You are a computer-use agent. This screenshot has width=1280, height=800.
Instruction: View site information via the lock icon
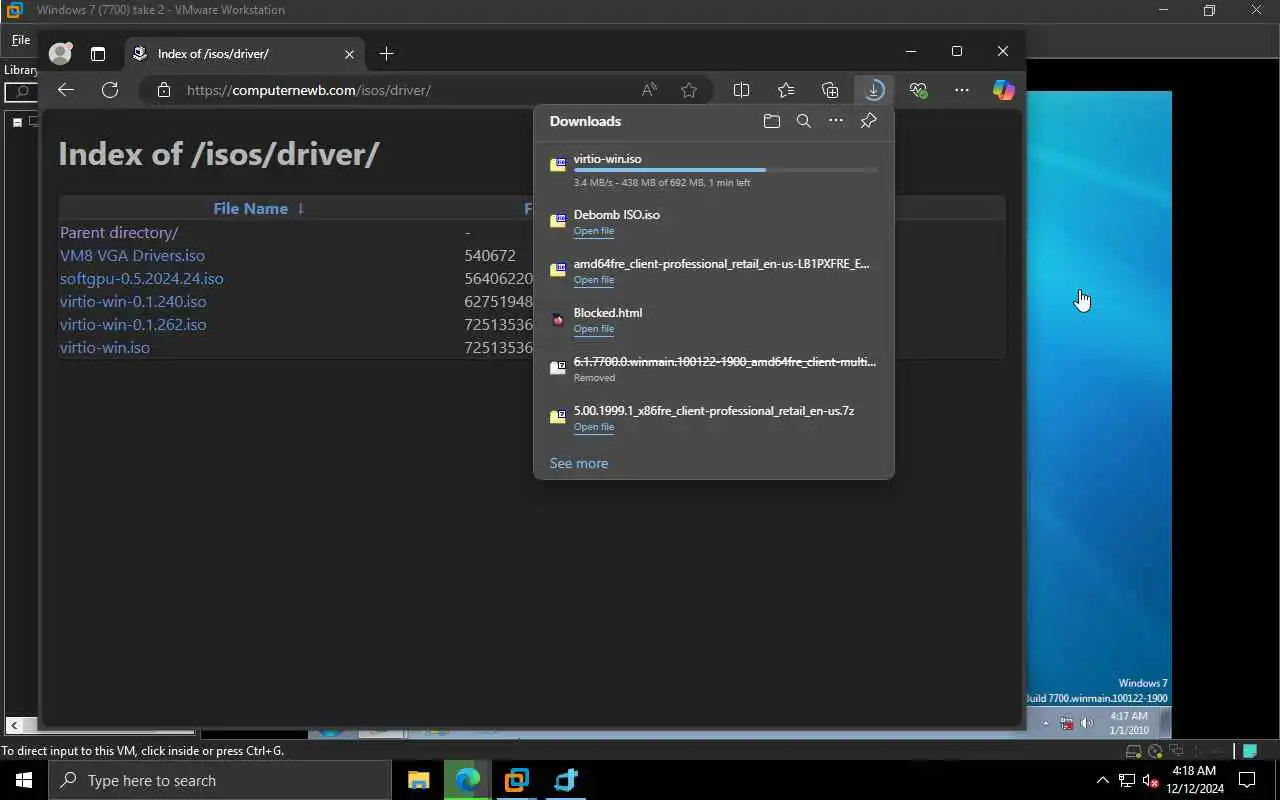[x=164, y=90]
